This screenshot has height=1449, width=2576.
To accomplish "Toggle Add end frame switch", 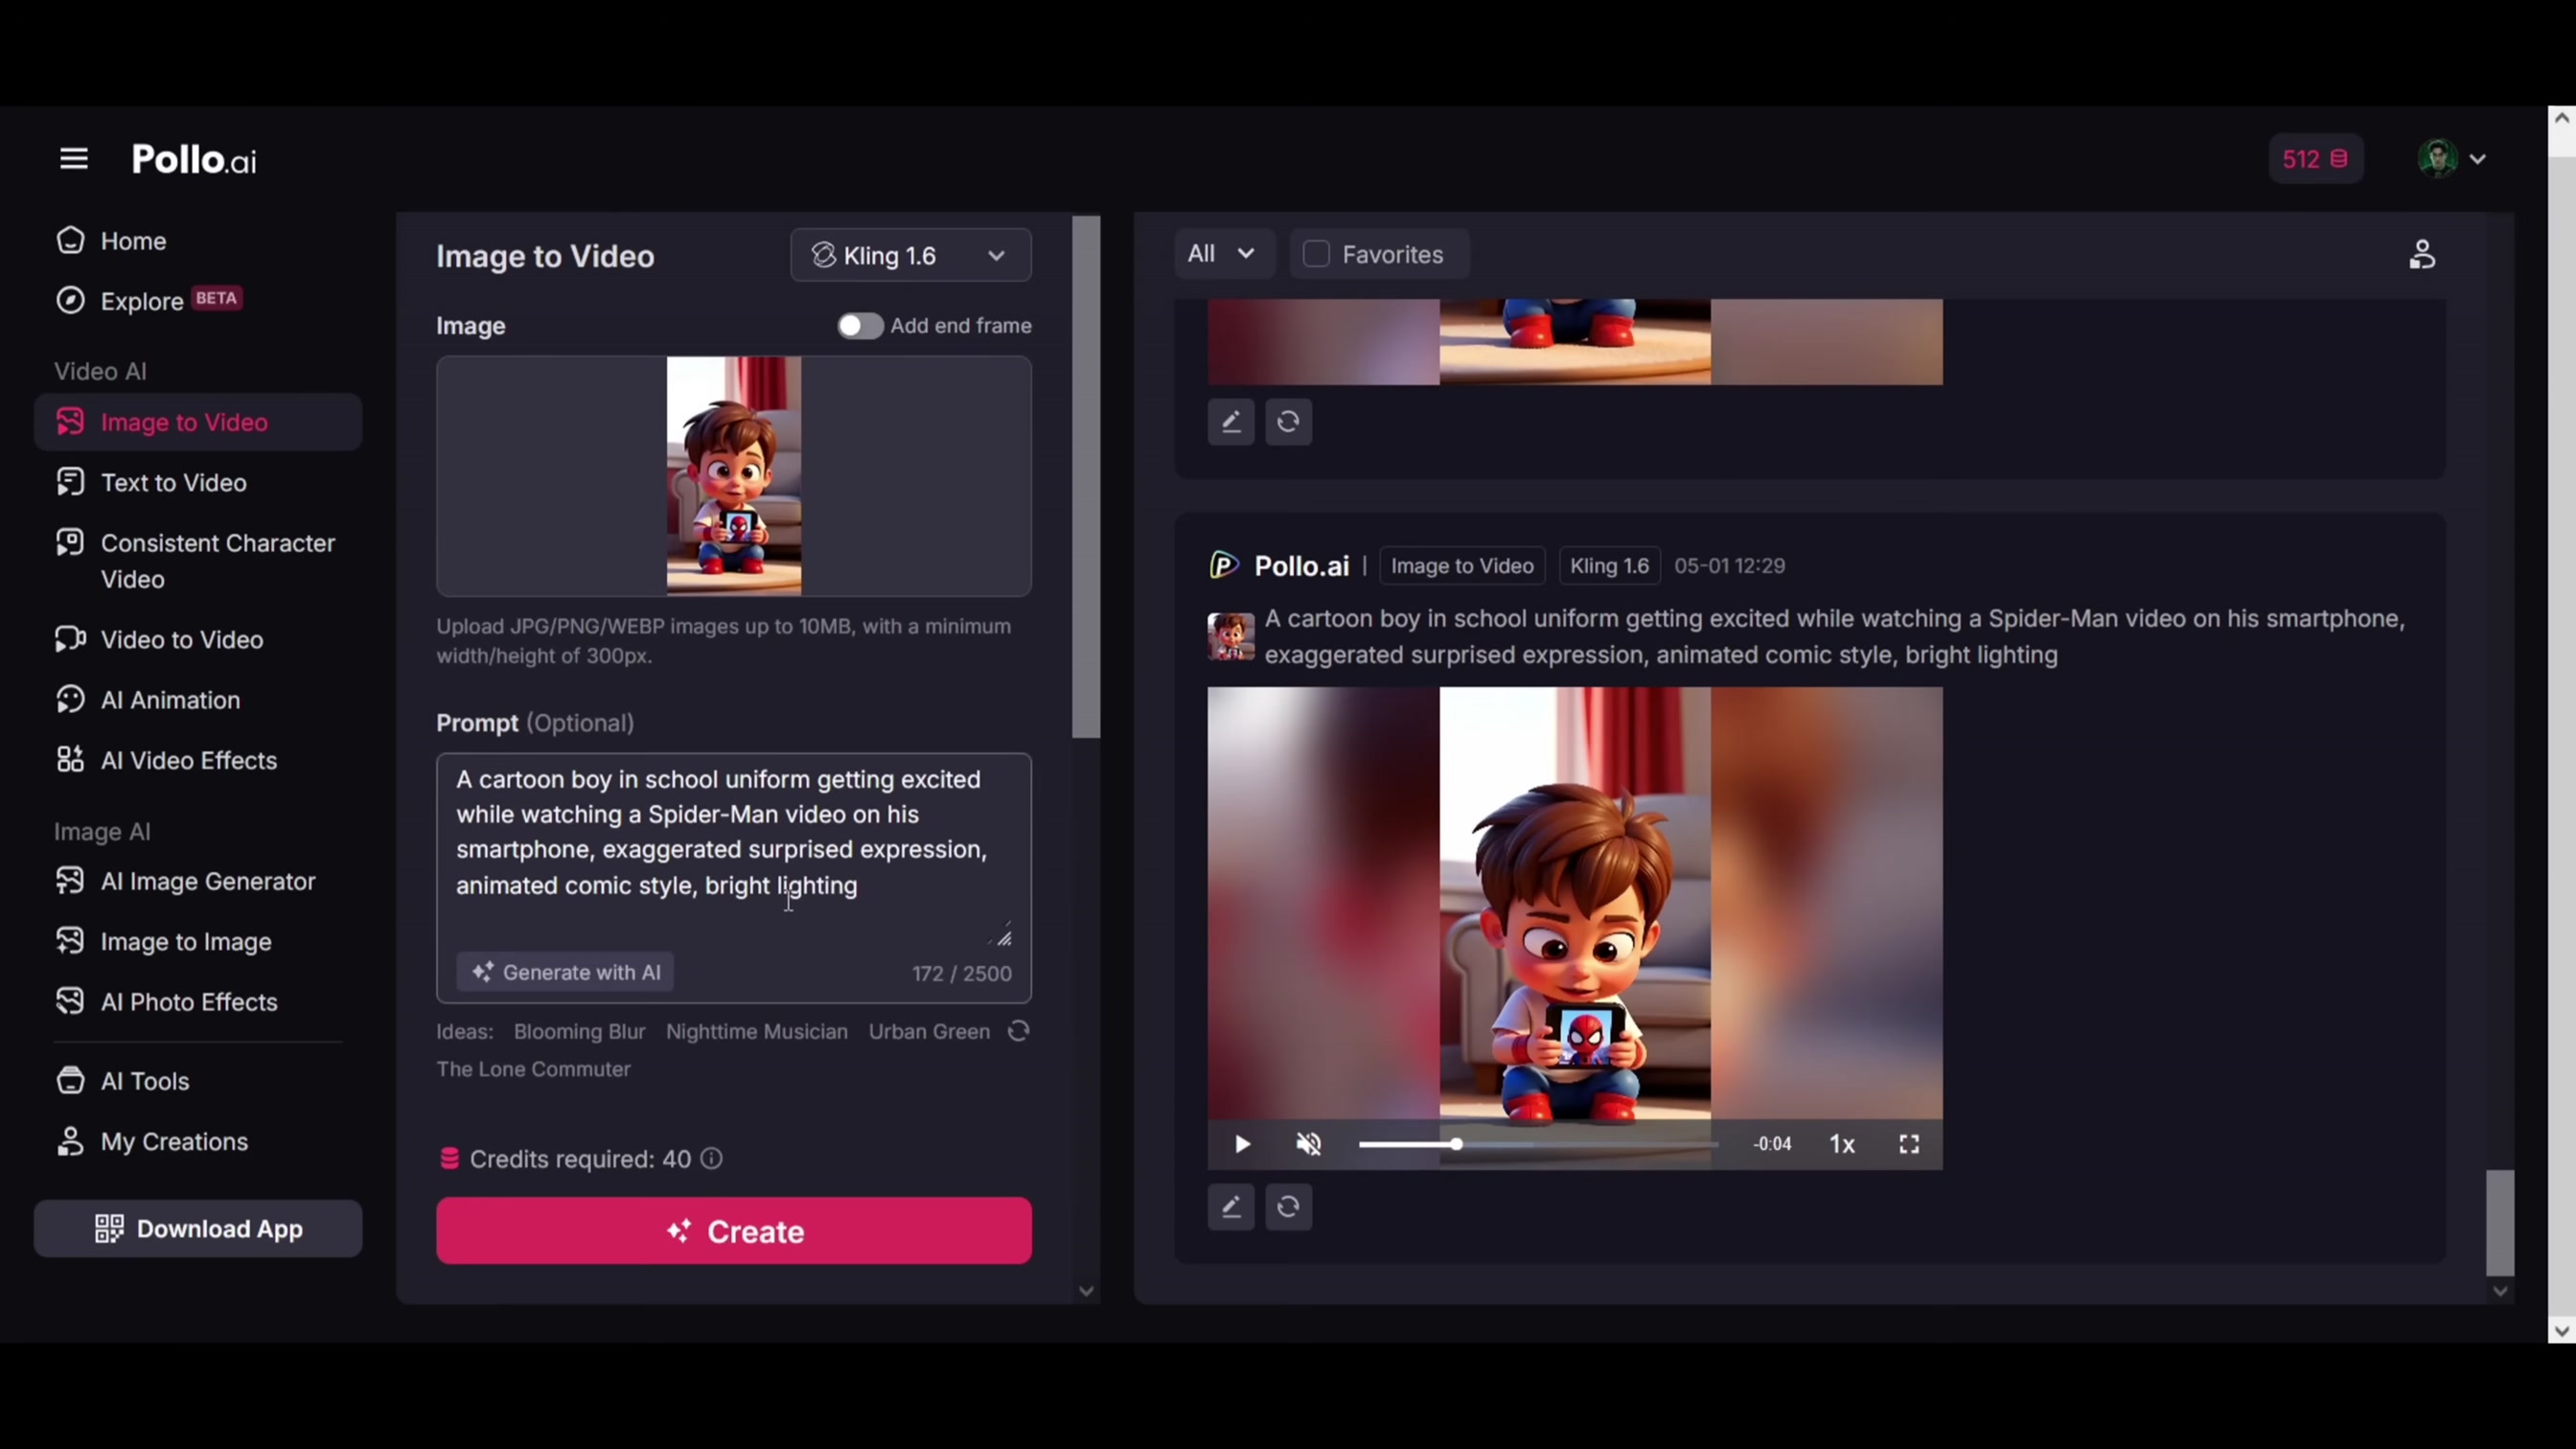I will click(859, 326).
